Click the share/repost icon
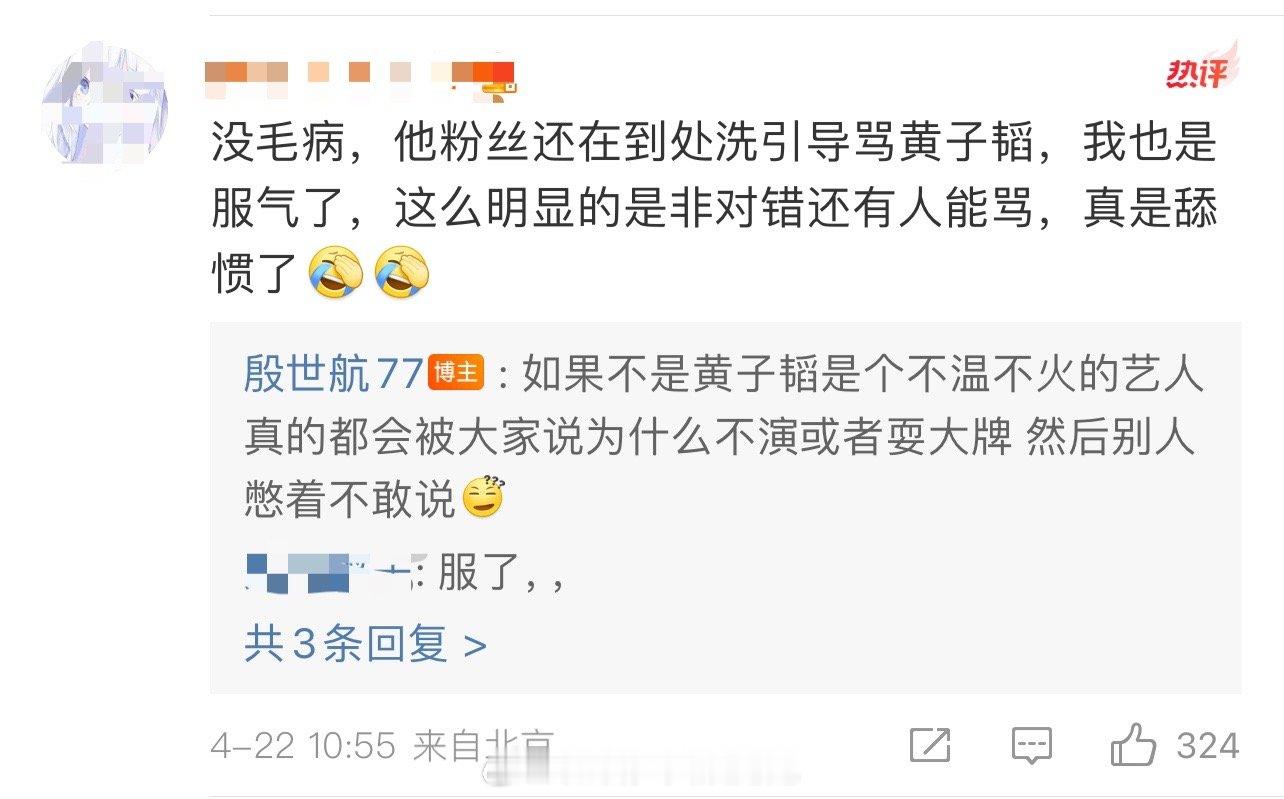 (930, 746)
